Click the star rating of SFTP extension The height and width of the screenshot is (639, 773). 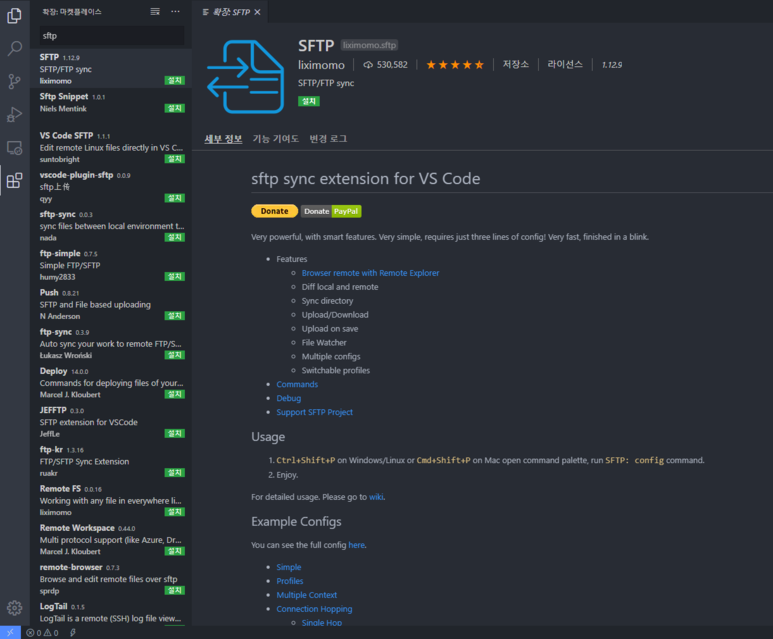[x=455, y=65]
